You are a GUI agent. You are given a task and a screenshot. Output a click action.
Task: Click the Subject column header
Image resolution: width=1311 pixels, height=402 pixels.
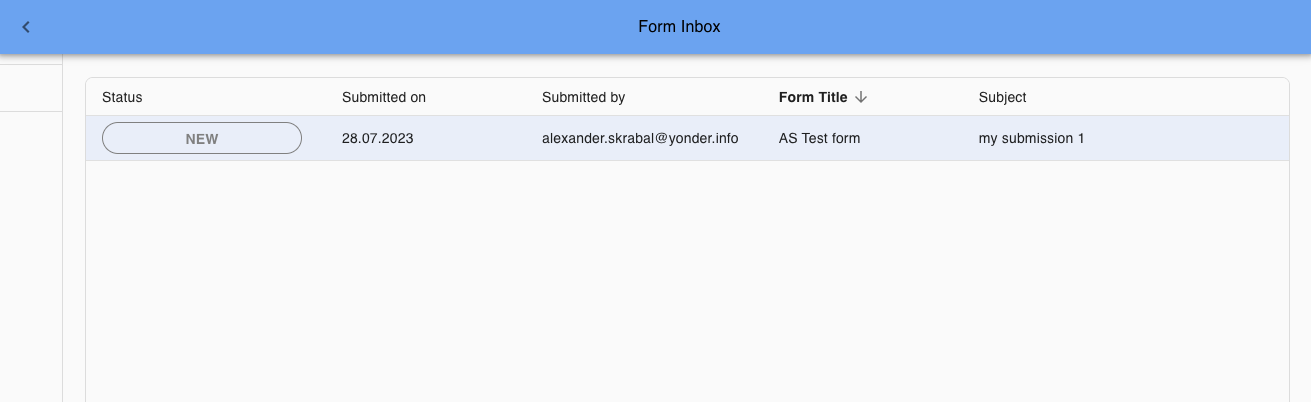coord(1002,97)
